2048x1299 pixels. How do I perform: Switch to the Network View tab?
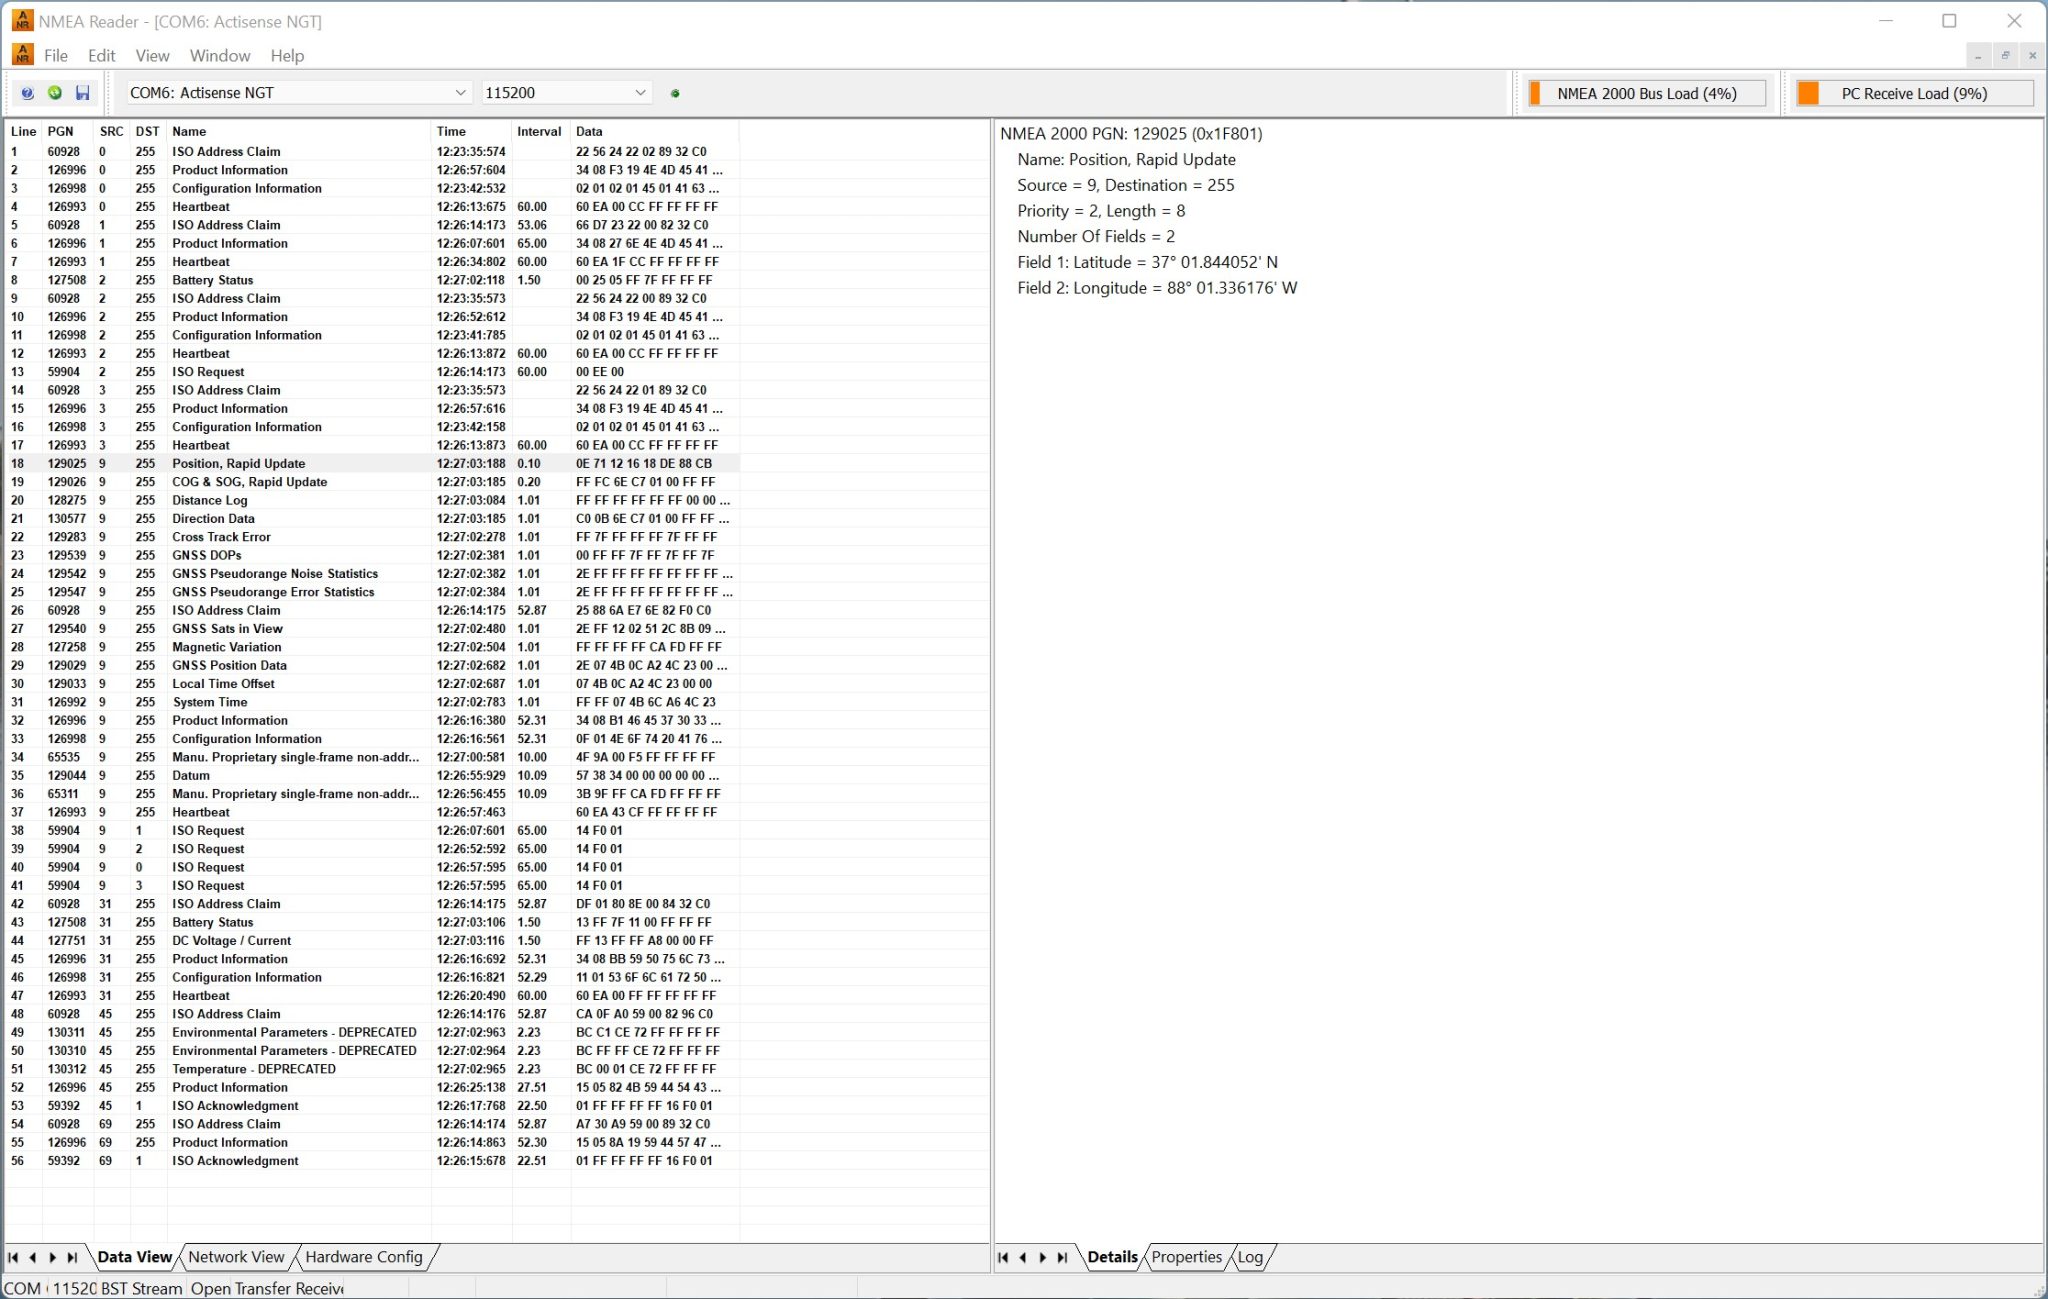coord(235,1257)
